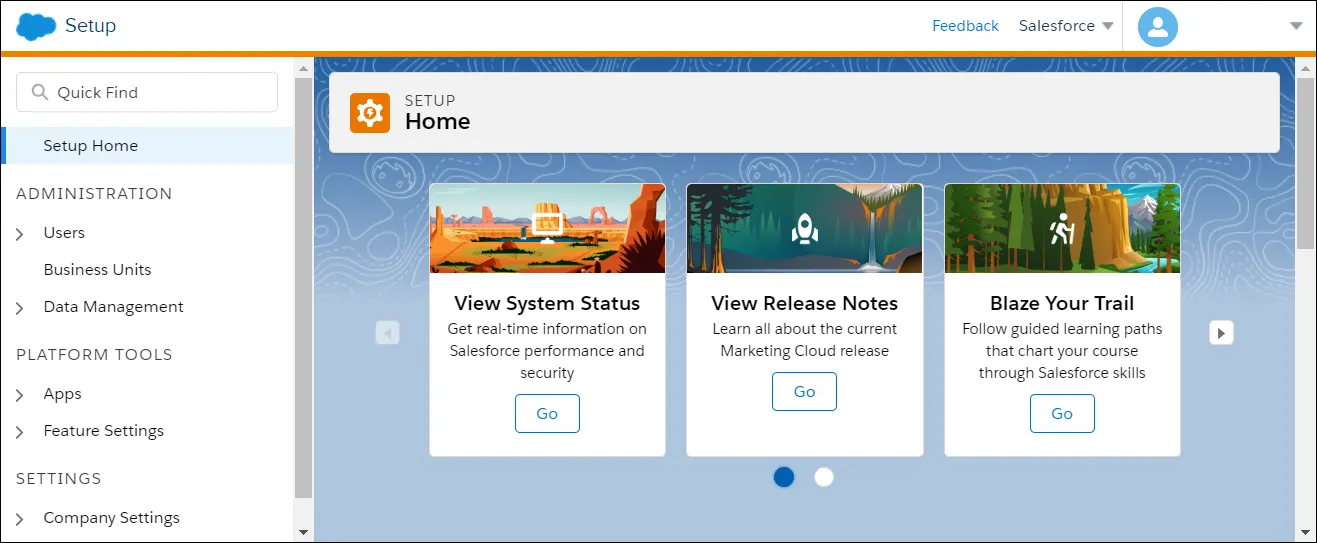Expand the Apps section chevron
Image resolution: width=1317 pixels, height=543 pixels.
pyautogui.click(x=20, y=395)
